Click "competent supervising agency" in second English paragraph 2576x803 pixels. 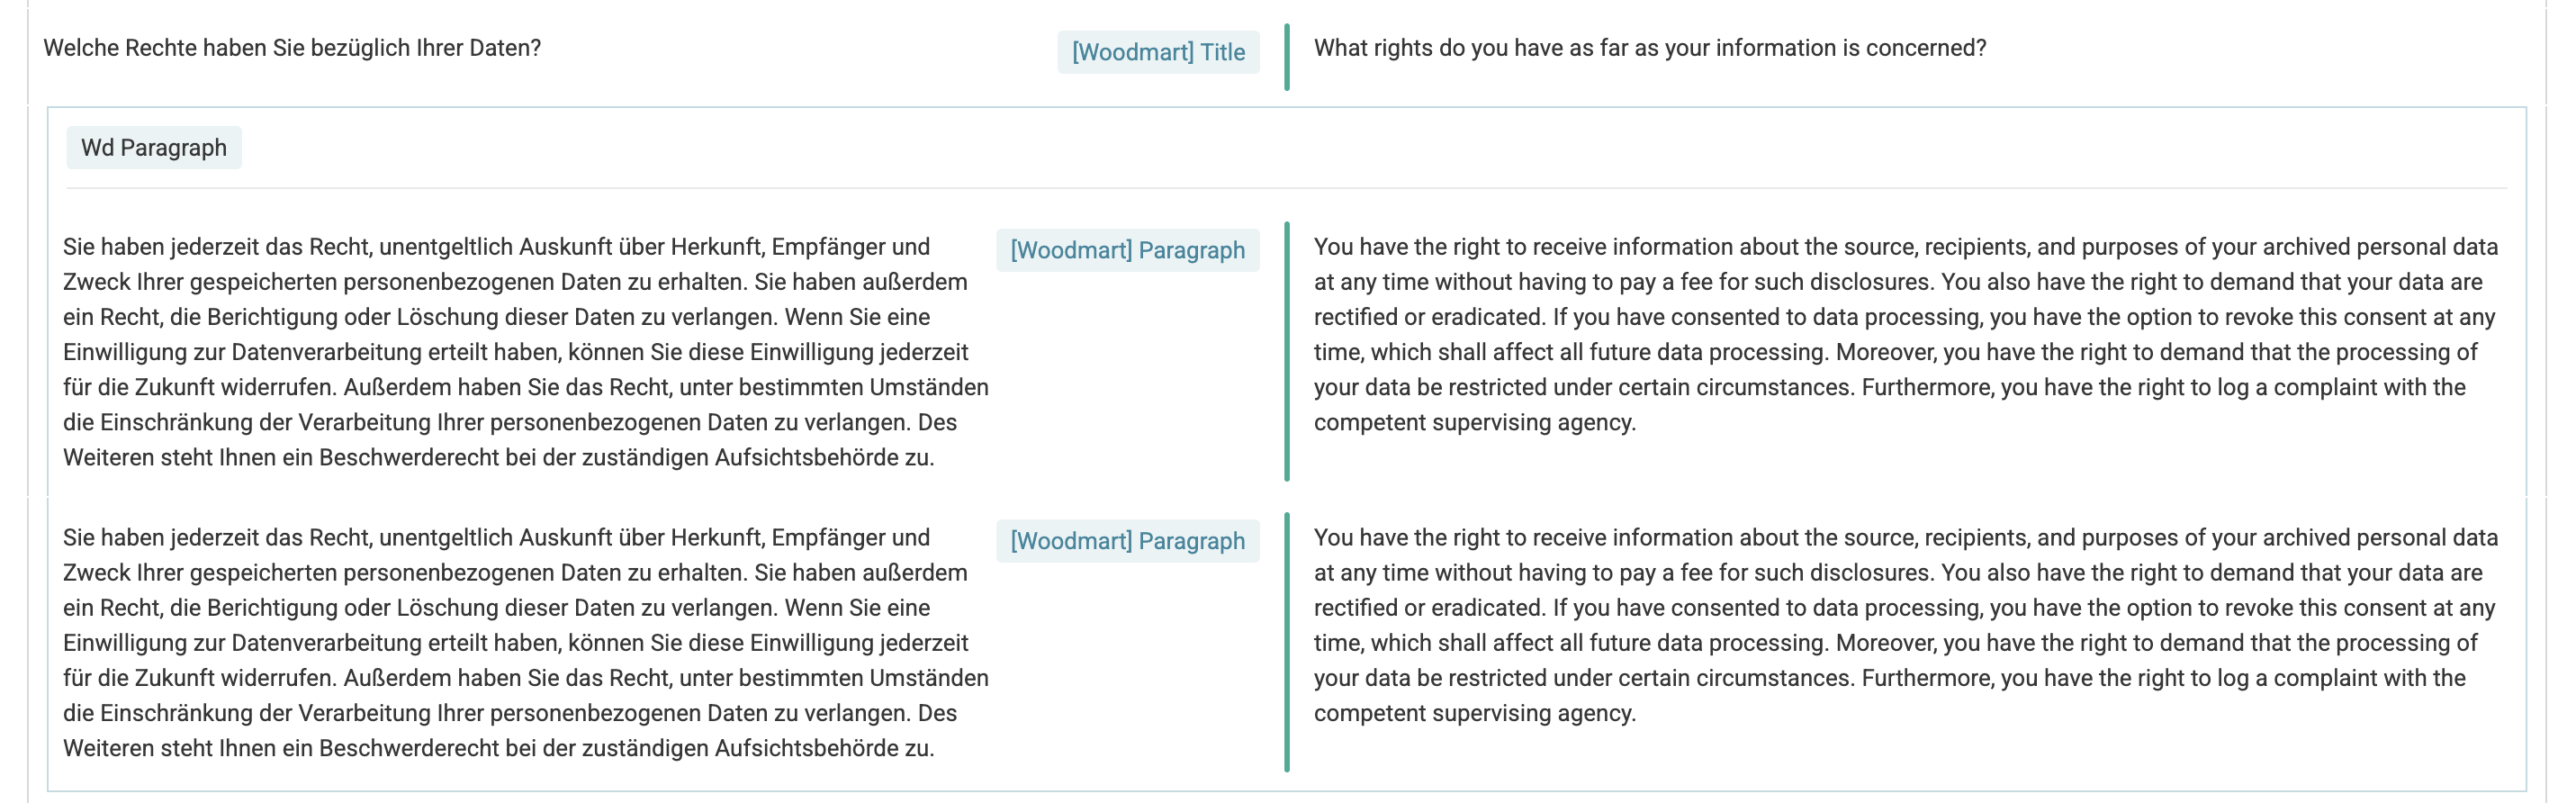[1473, 714]
